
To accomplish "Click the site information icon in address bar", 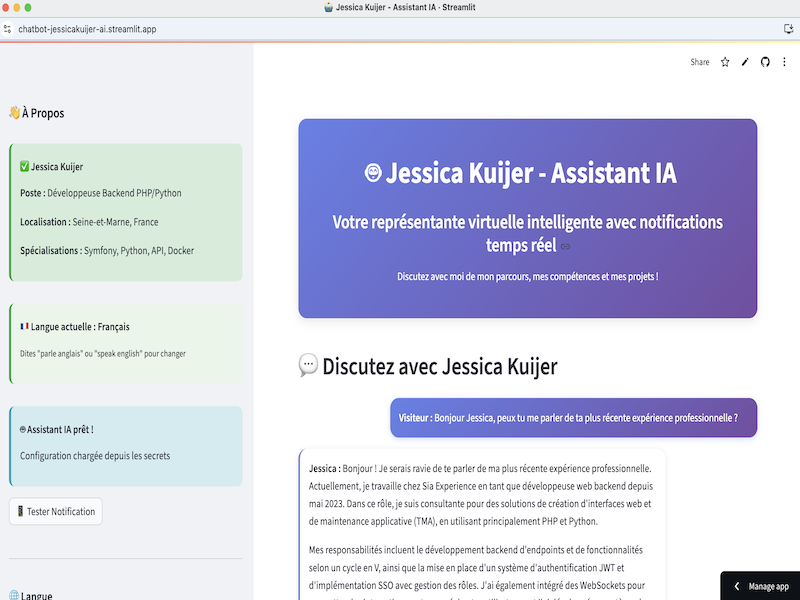I will point(8,29).
